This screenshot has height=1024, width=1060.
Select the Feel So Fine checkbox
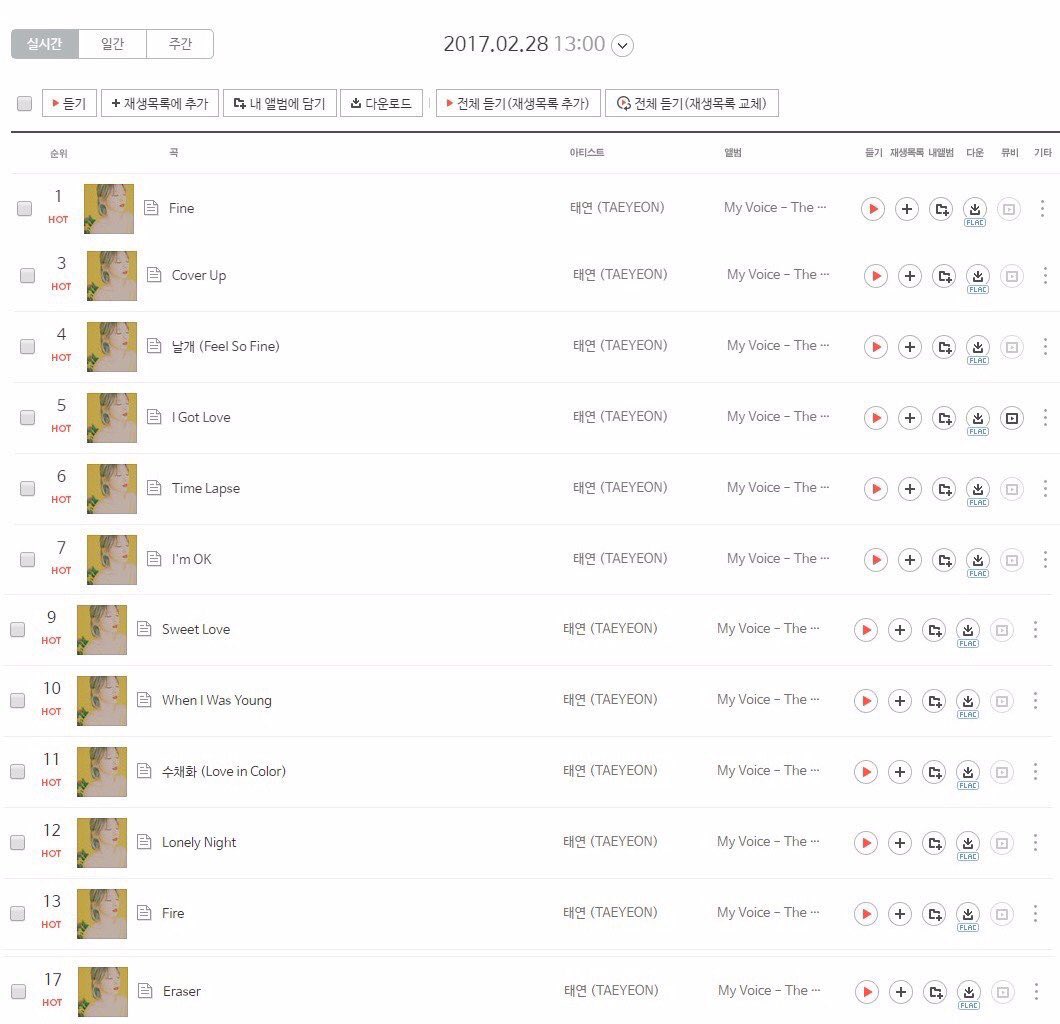tap(27, 346)
